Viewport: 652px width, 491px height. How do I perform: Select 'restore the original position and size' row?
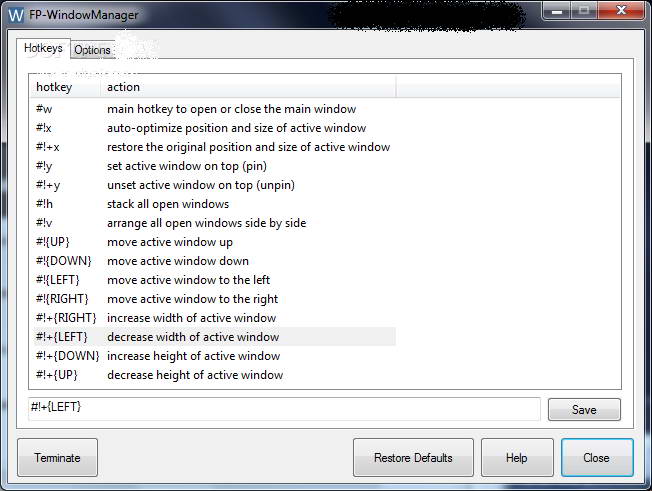coord(214,147)
